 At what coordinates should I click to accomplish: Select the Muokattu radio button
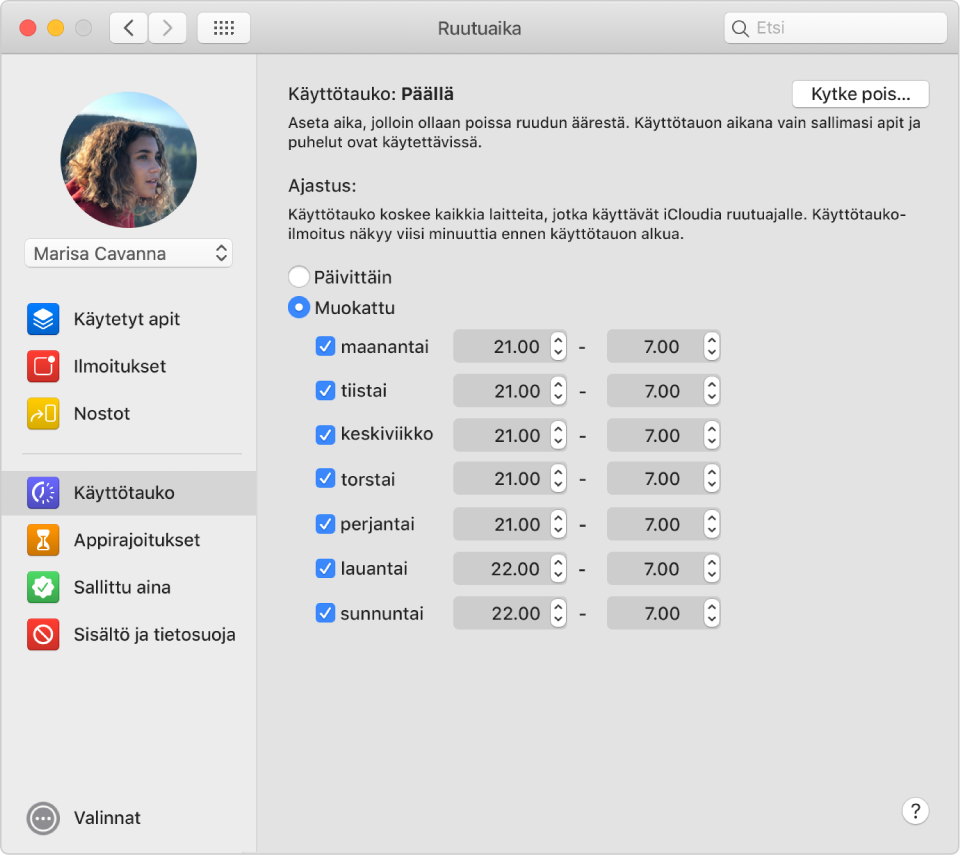click(x=299, y=307)
